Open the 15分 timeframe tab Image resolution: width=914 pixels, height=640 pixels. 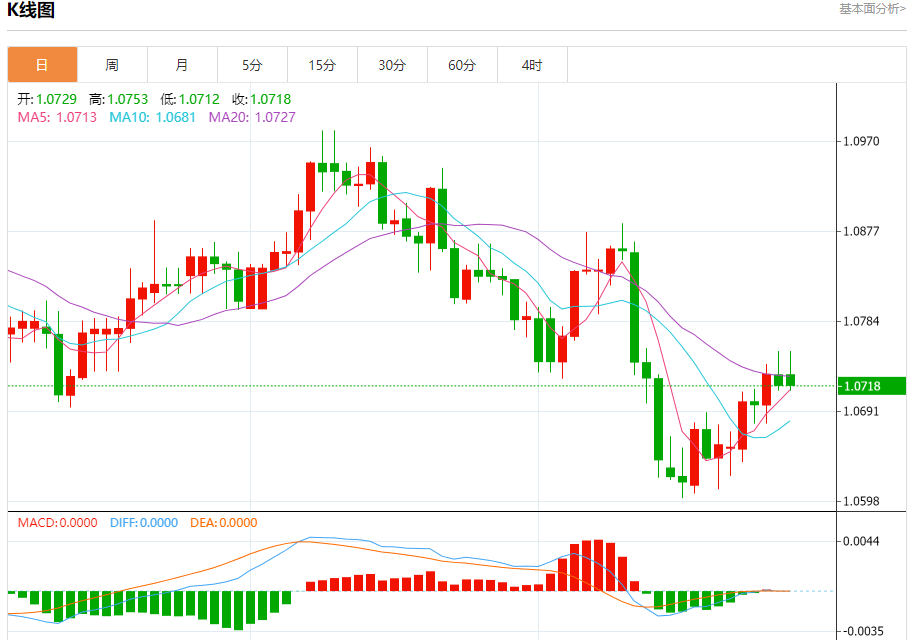pos(322,65)
